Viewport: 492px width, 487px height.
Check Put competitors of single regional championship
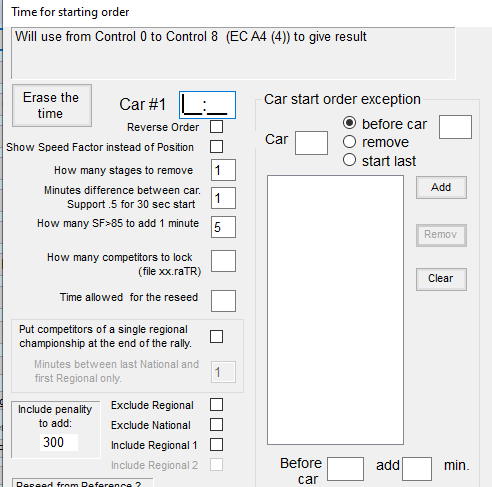pos(216,336)
